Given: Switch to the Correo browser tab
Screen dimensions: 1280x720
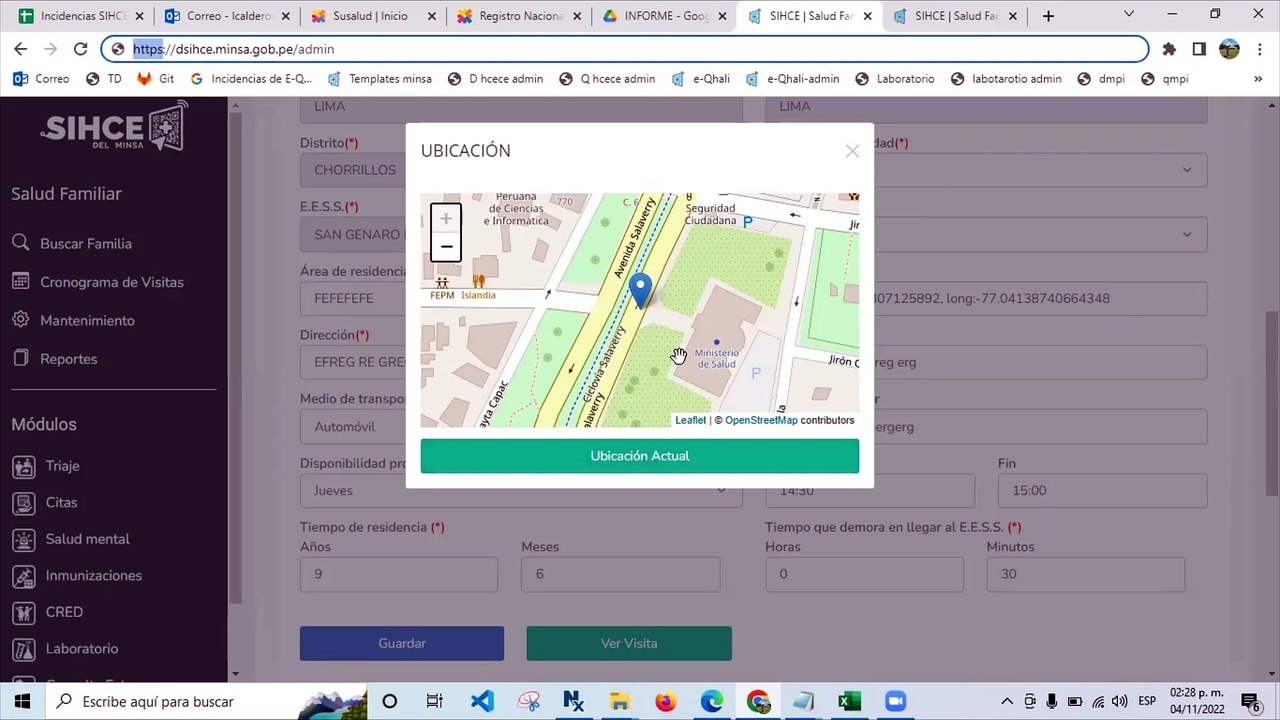Looking at the screenshot, I should [x=227, y=16].
